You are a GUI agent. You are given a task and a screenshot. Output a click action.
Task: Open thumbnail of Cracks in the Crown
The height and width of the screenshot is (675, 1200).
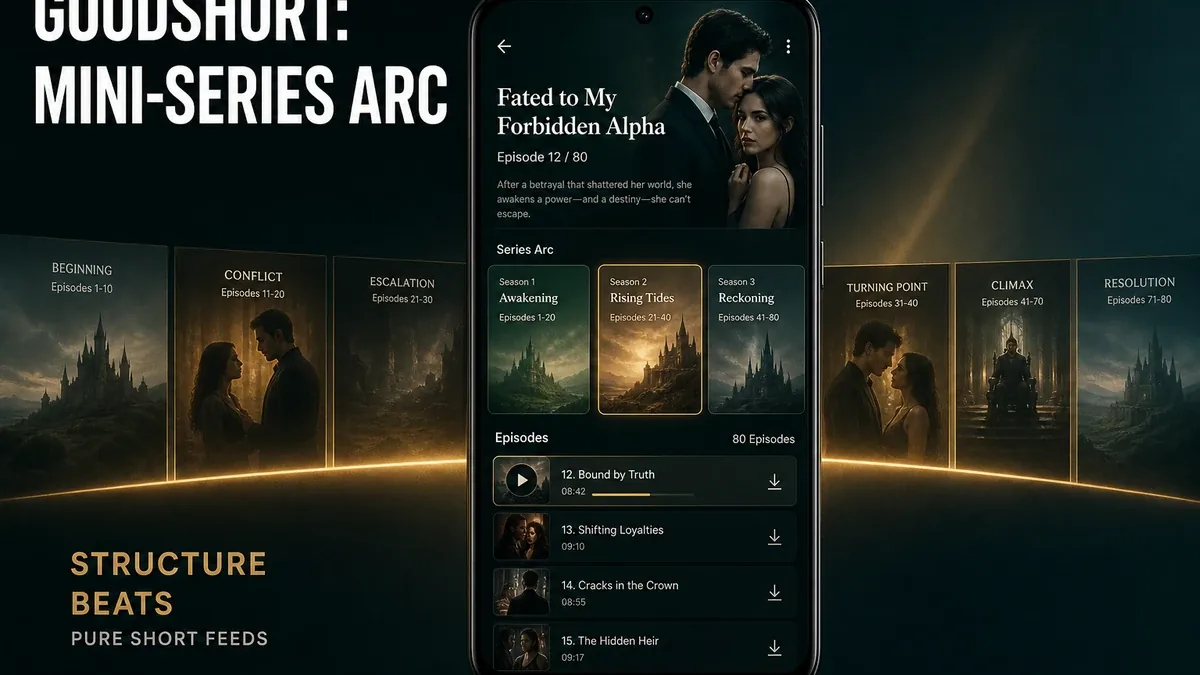(x=521, y=592)
